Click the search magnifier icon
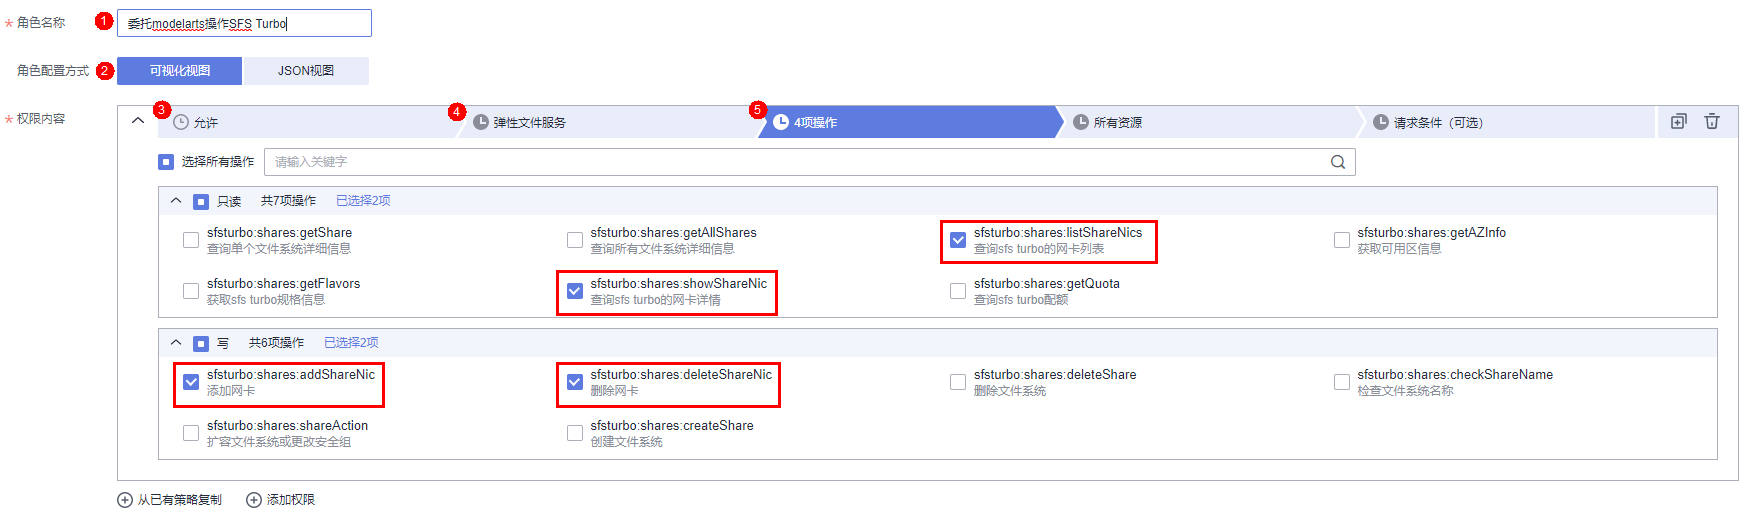 click(x=1338, y=162)
